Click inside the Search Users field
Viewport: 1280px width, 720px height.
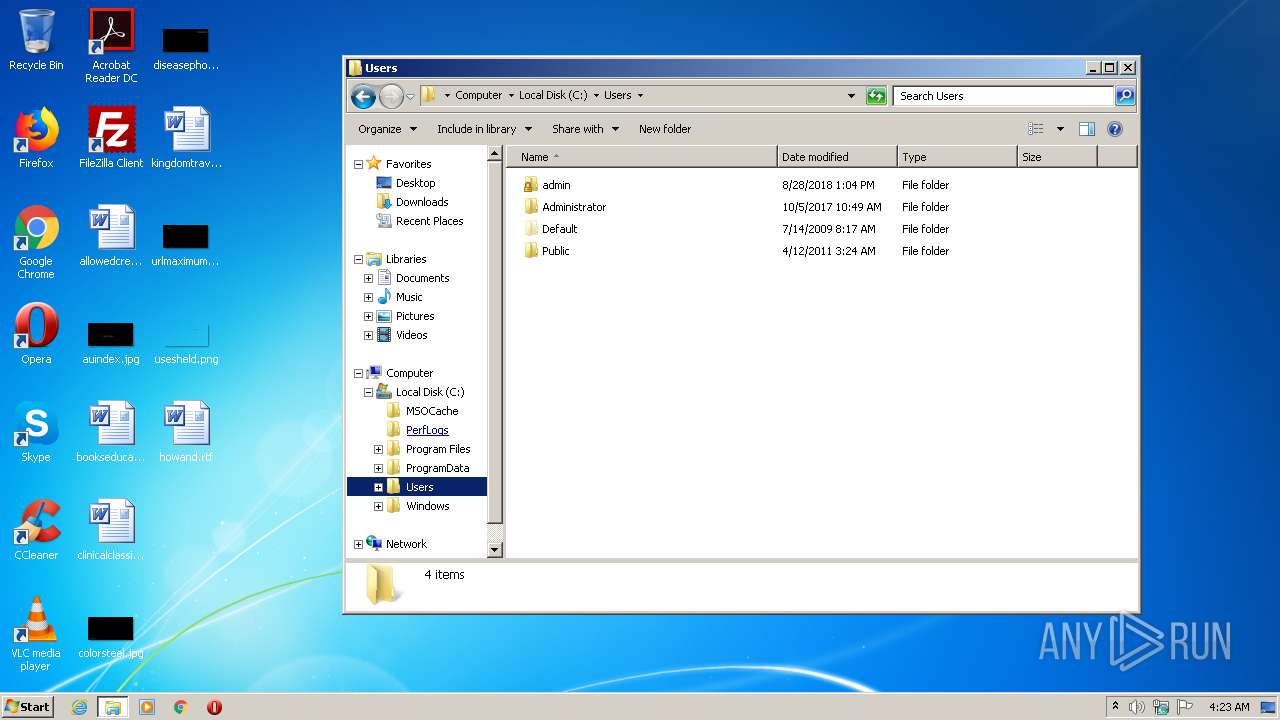click(x=1003, y=96)
